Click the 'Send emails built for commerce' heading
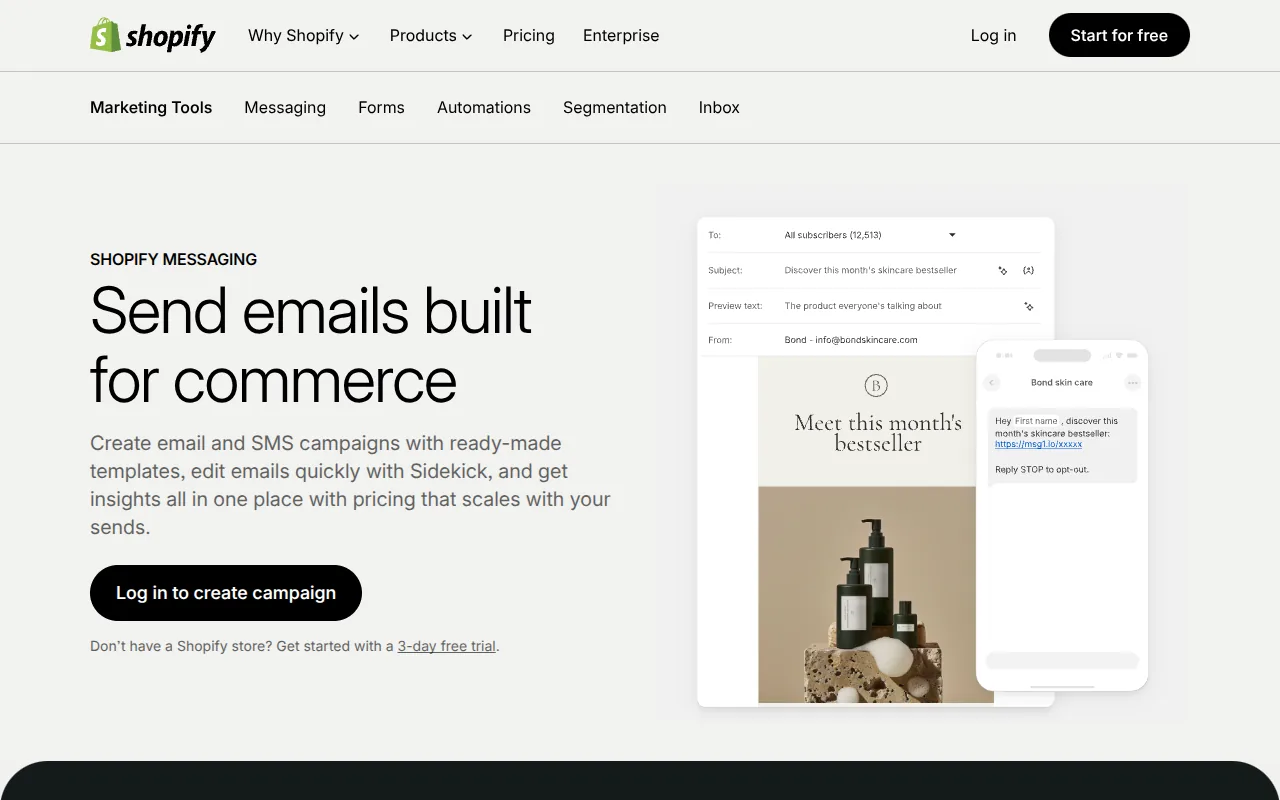 point(311,345)
